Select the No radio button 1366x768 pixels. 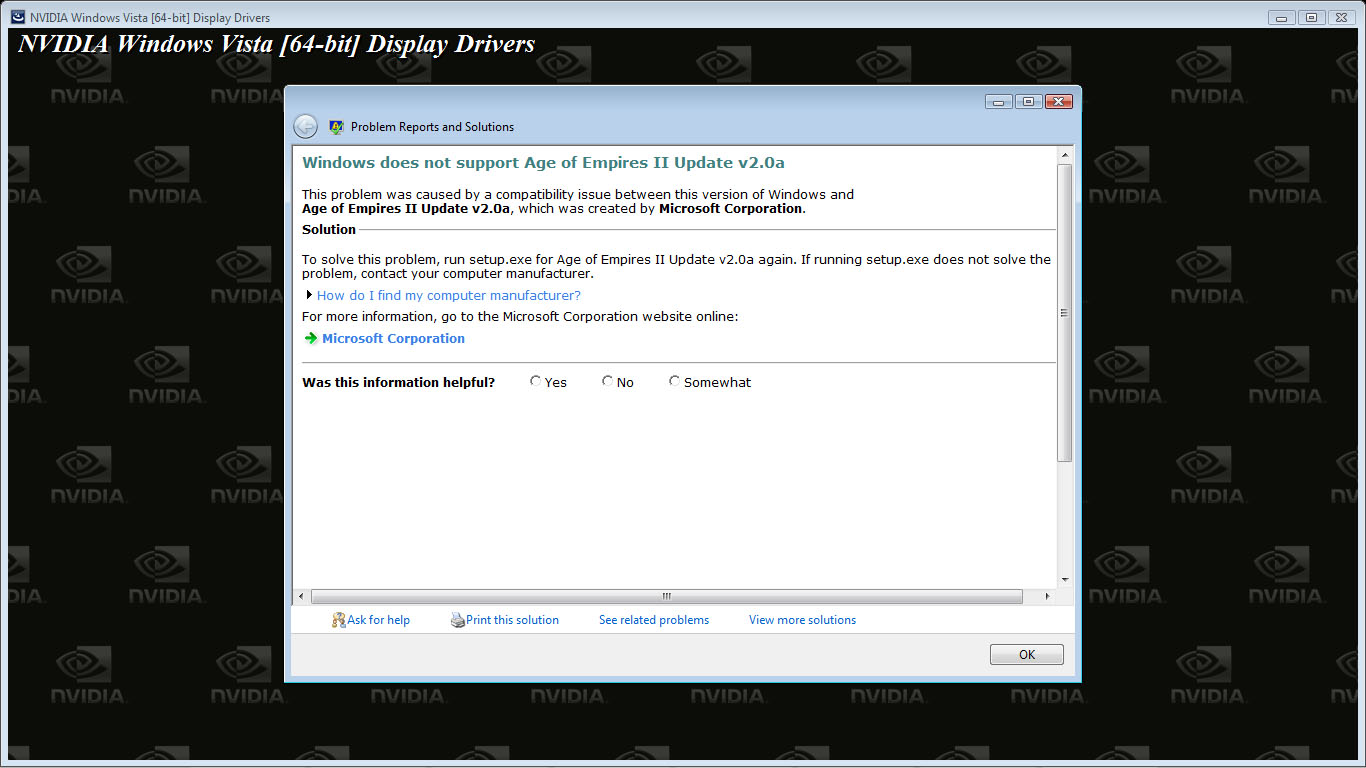[607, 381]
